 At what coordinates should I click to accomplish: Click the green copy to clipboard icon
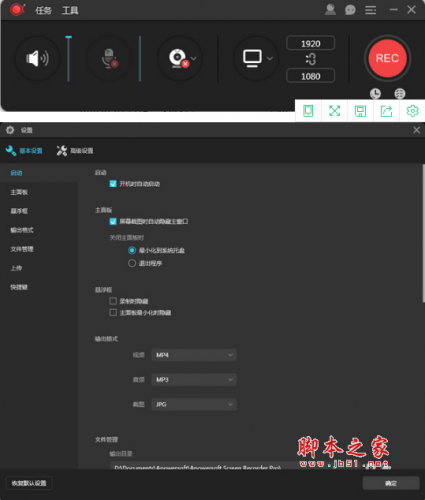click(x=308, y=111)
